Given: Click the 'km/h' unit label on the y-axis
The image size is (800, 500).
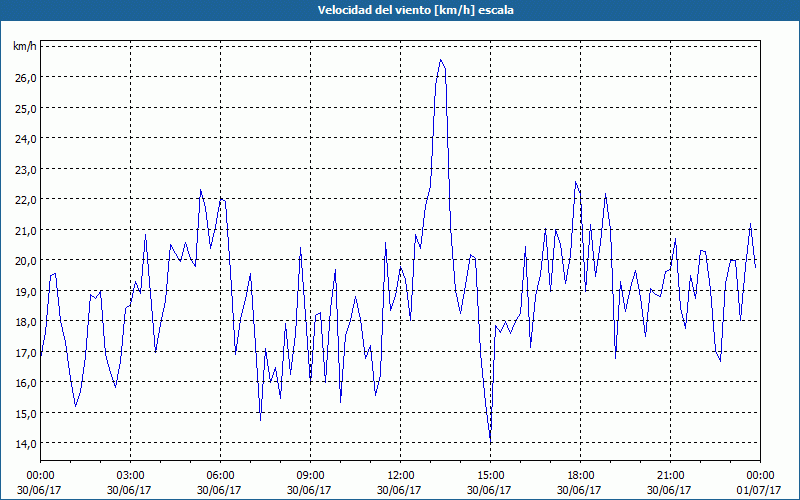Looking at the screenshot, I should click(25, 47).
